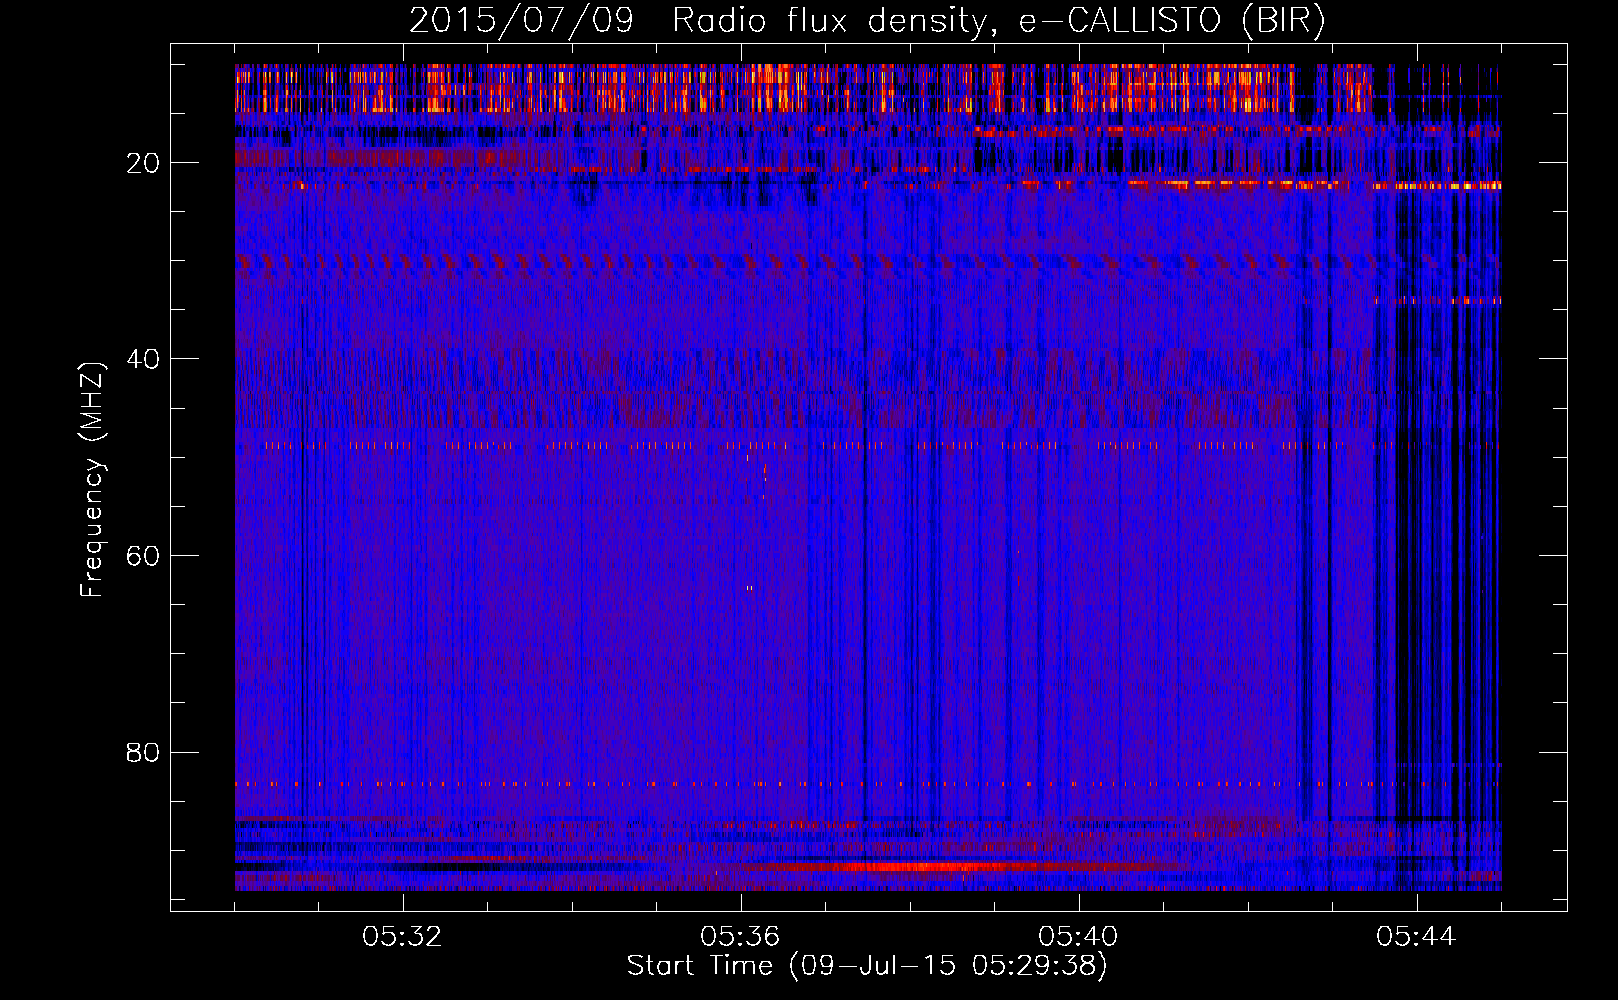Click the 40 MHz frequency tick label

coord(144,359)
